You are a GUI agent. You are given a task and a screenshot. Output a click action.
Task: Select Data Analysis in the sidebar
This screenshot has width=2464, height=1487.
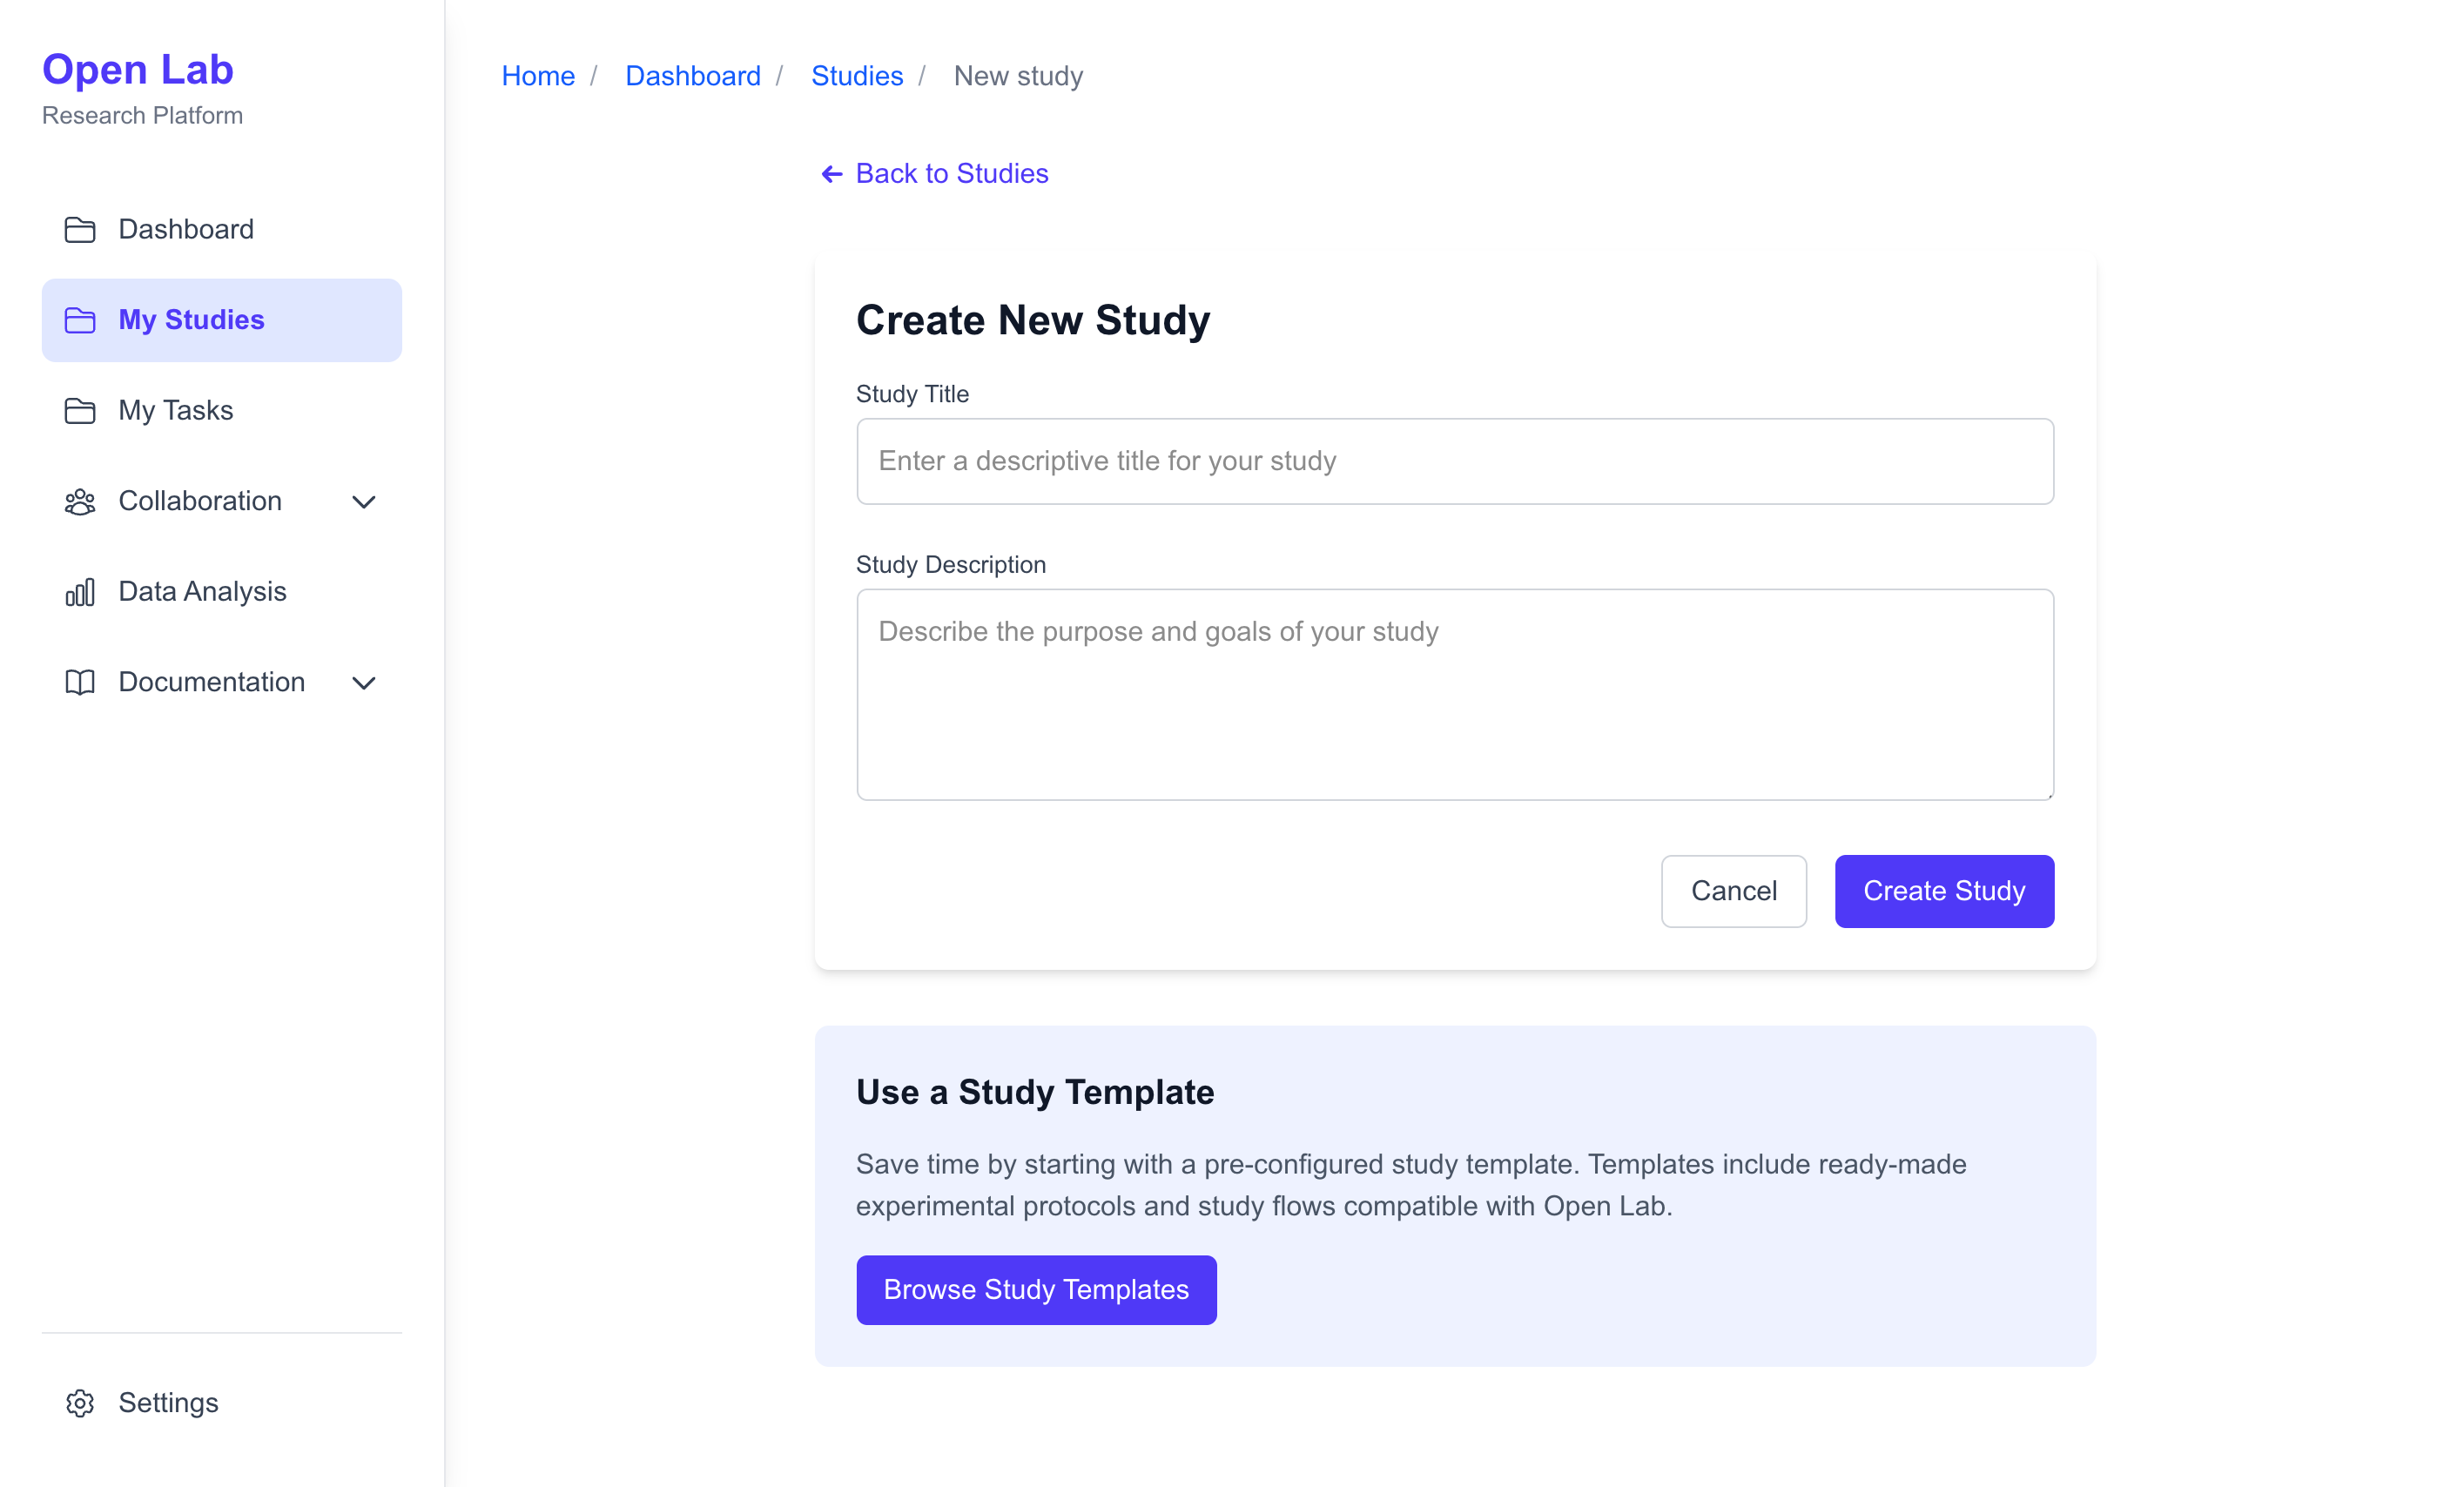pos(202,591)
